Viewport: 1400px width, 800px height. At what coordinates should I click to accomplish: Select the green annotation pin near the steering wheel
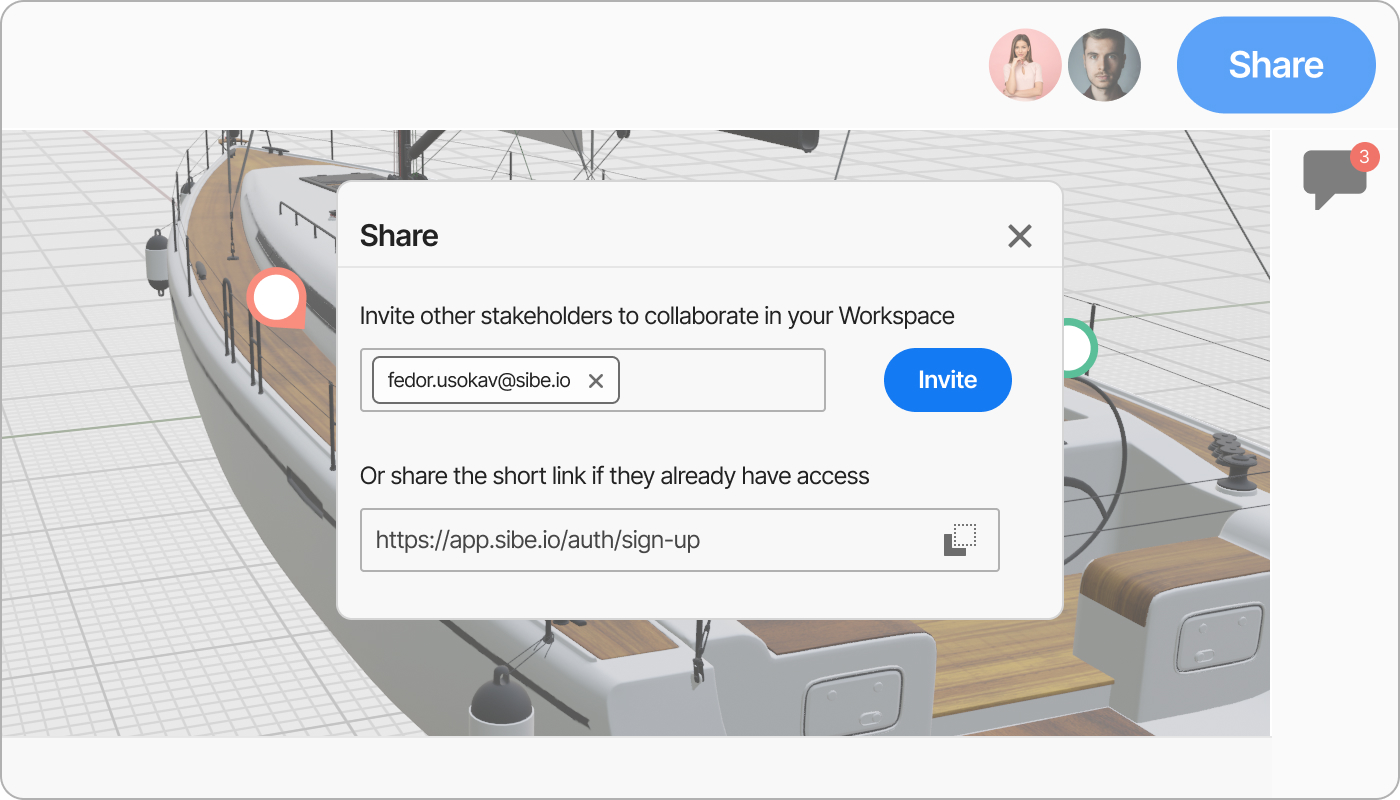1078,350
